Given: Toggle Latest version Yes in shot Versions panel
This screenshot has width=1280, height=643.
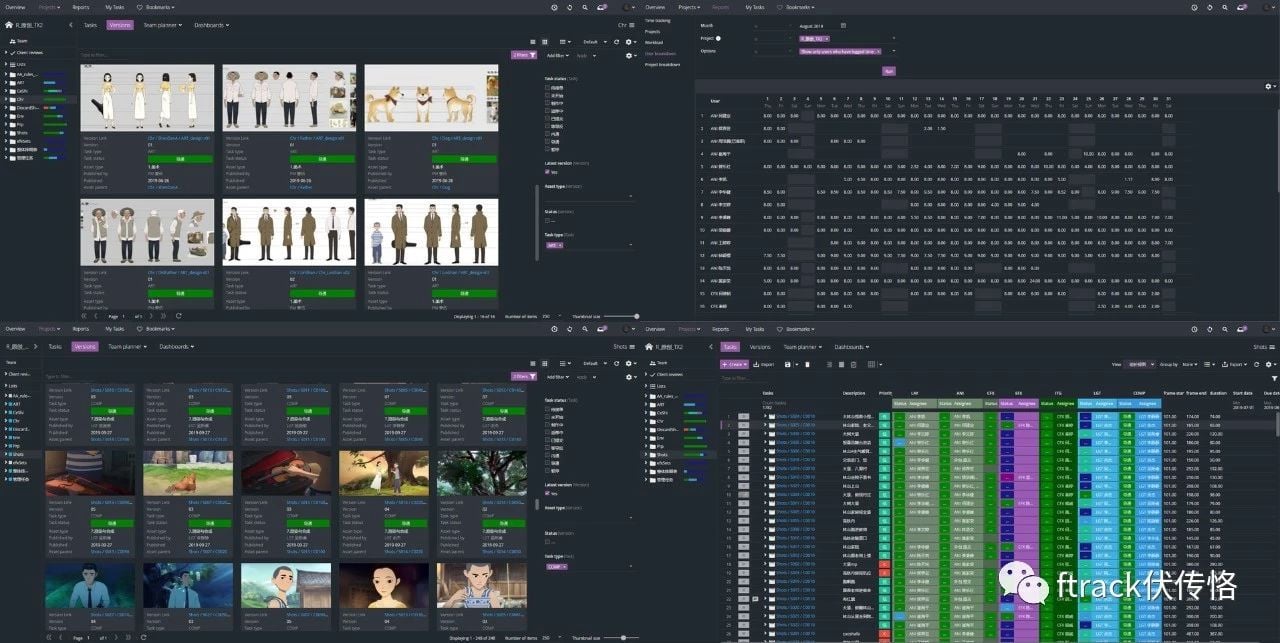Looking at the screenshot, I should pyautogui.click(x=548, y=493).
